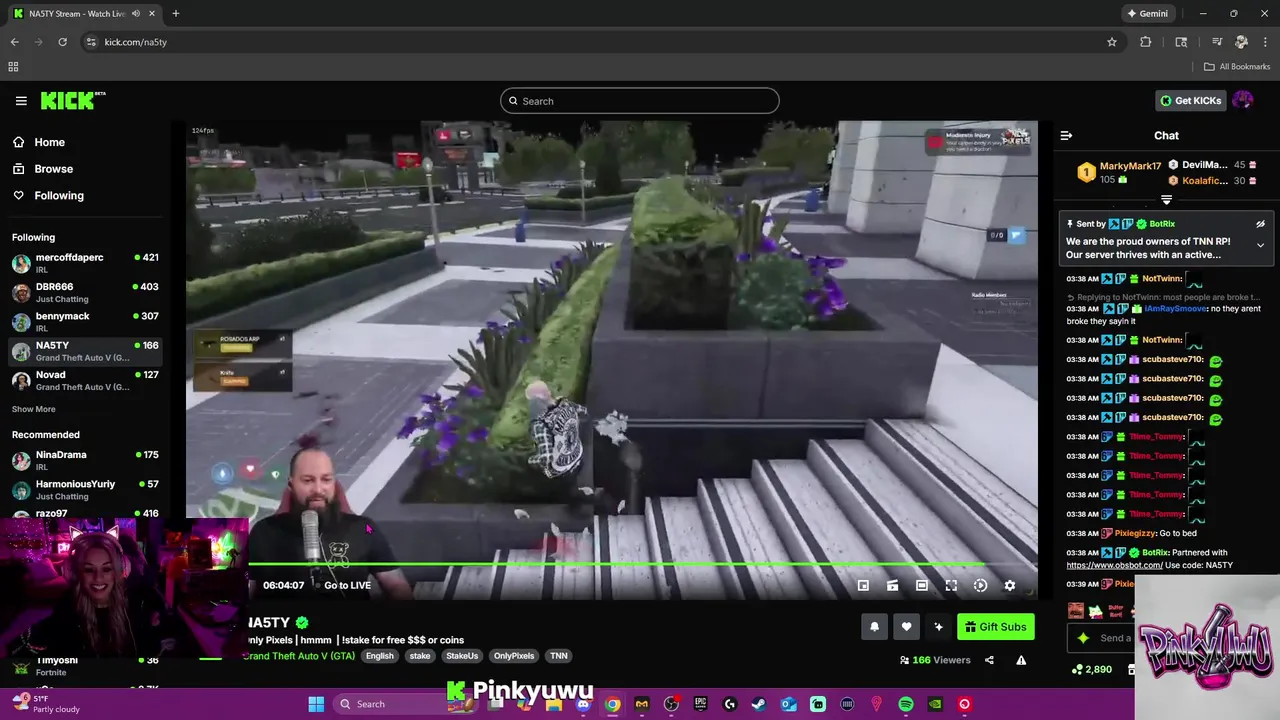This screenshot has height=720, width=1280.
Task: Select the DBR666 channel in Following
Action: tap(85, 292)
